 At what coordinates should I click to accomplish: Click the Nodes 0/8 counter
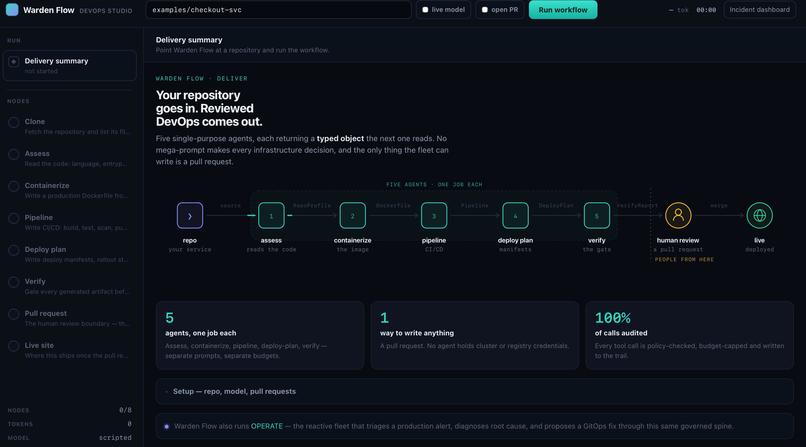click(x=125, y=410)
